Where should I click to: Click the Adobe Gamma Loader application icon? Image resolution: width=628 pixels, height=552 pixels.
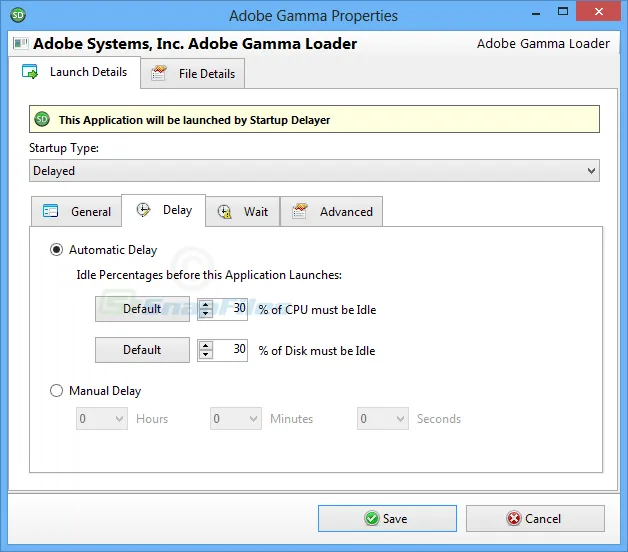20,44
